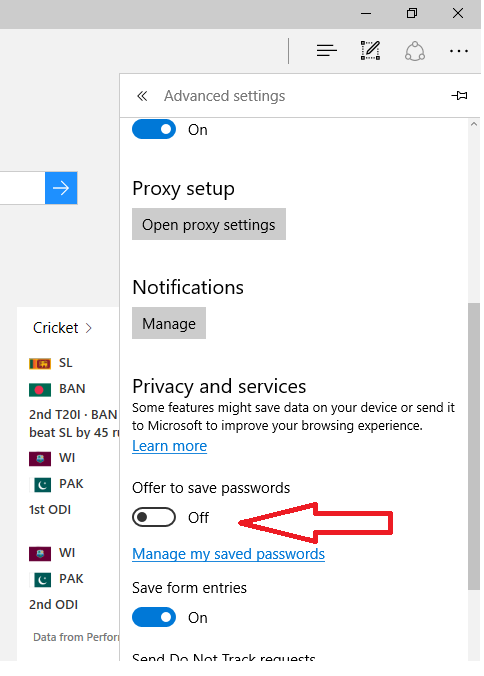Pin the Advanced settings pane
This screenshot has height=676, width=484.
pos(459,95)
